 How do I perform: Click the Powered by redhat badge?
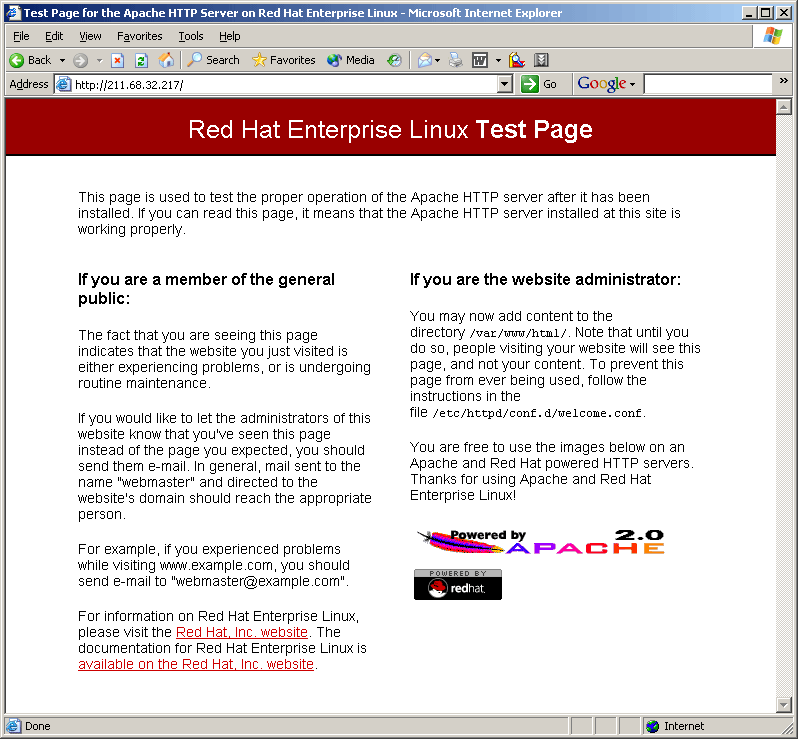(x=458, y=584)
